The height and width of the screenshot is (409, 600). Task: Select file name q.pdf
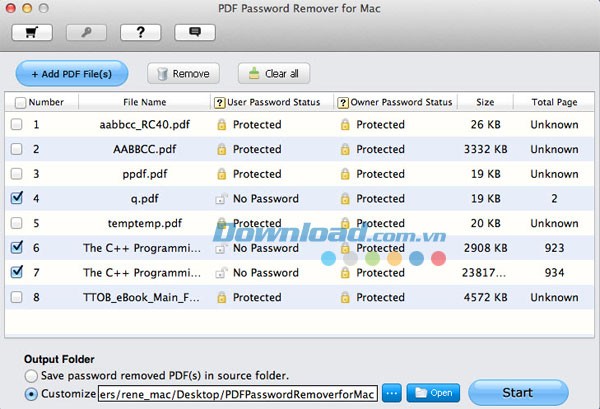coord(145,199)
